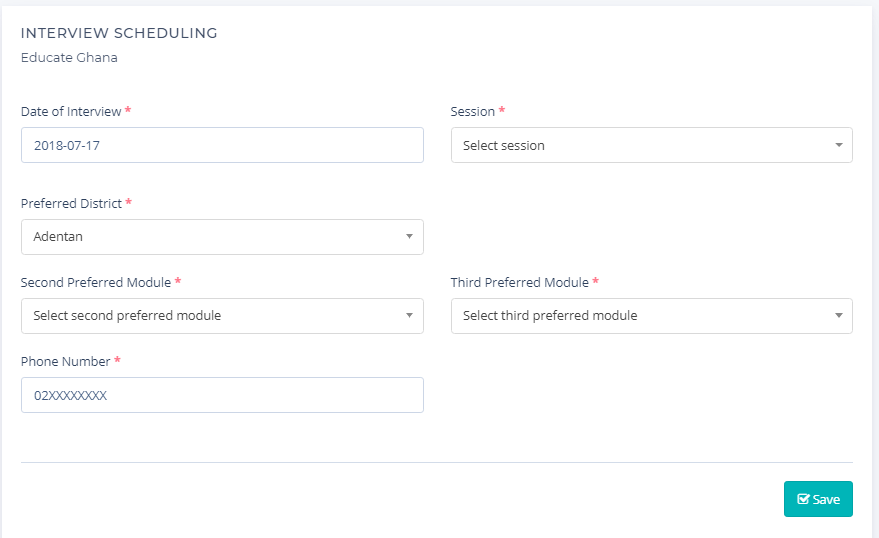The image size is (879, 538).
Task: Click the Third Preferred Module label
Action: (x=519, y=283)
